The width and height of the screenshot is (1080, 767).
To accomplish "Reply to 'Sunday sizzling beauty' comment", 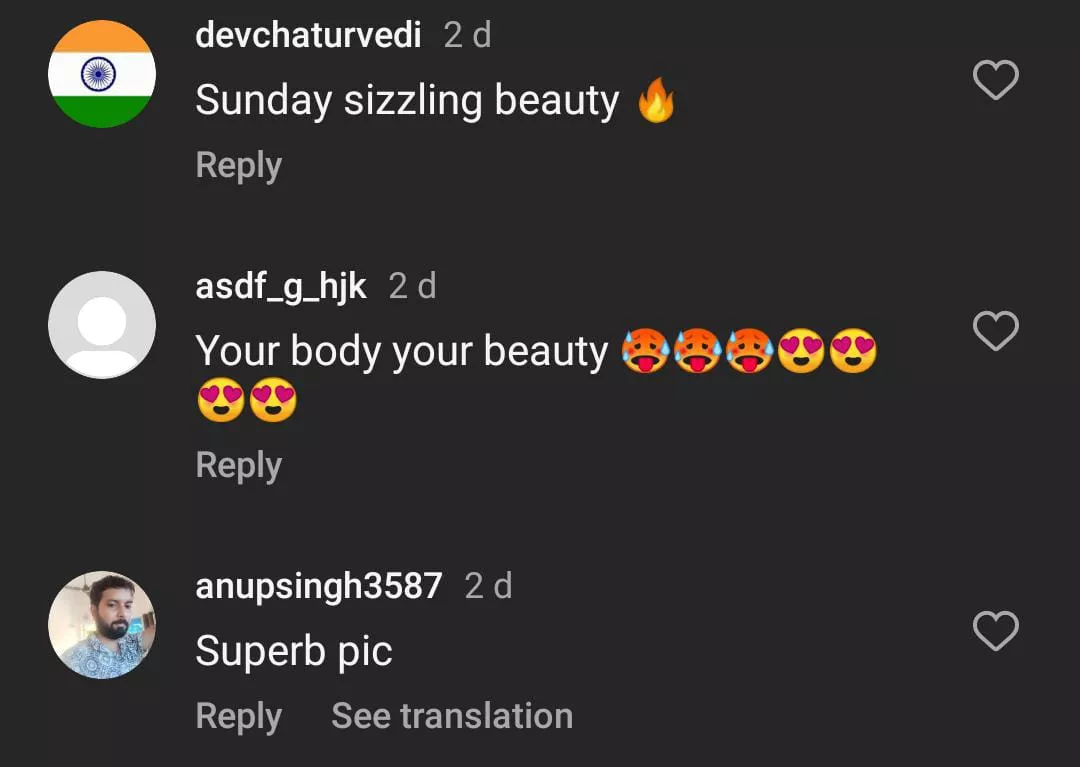I will coord(239,166).
